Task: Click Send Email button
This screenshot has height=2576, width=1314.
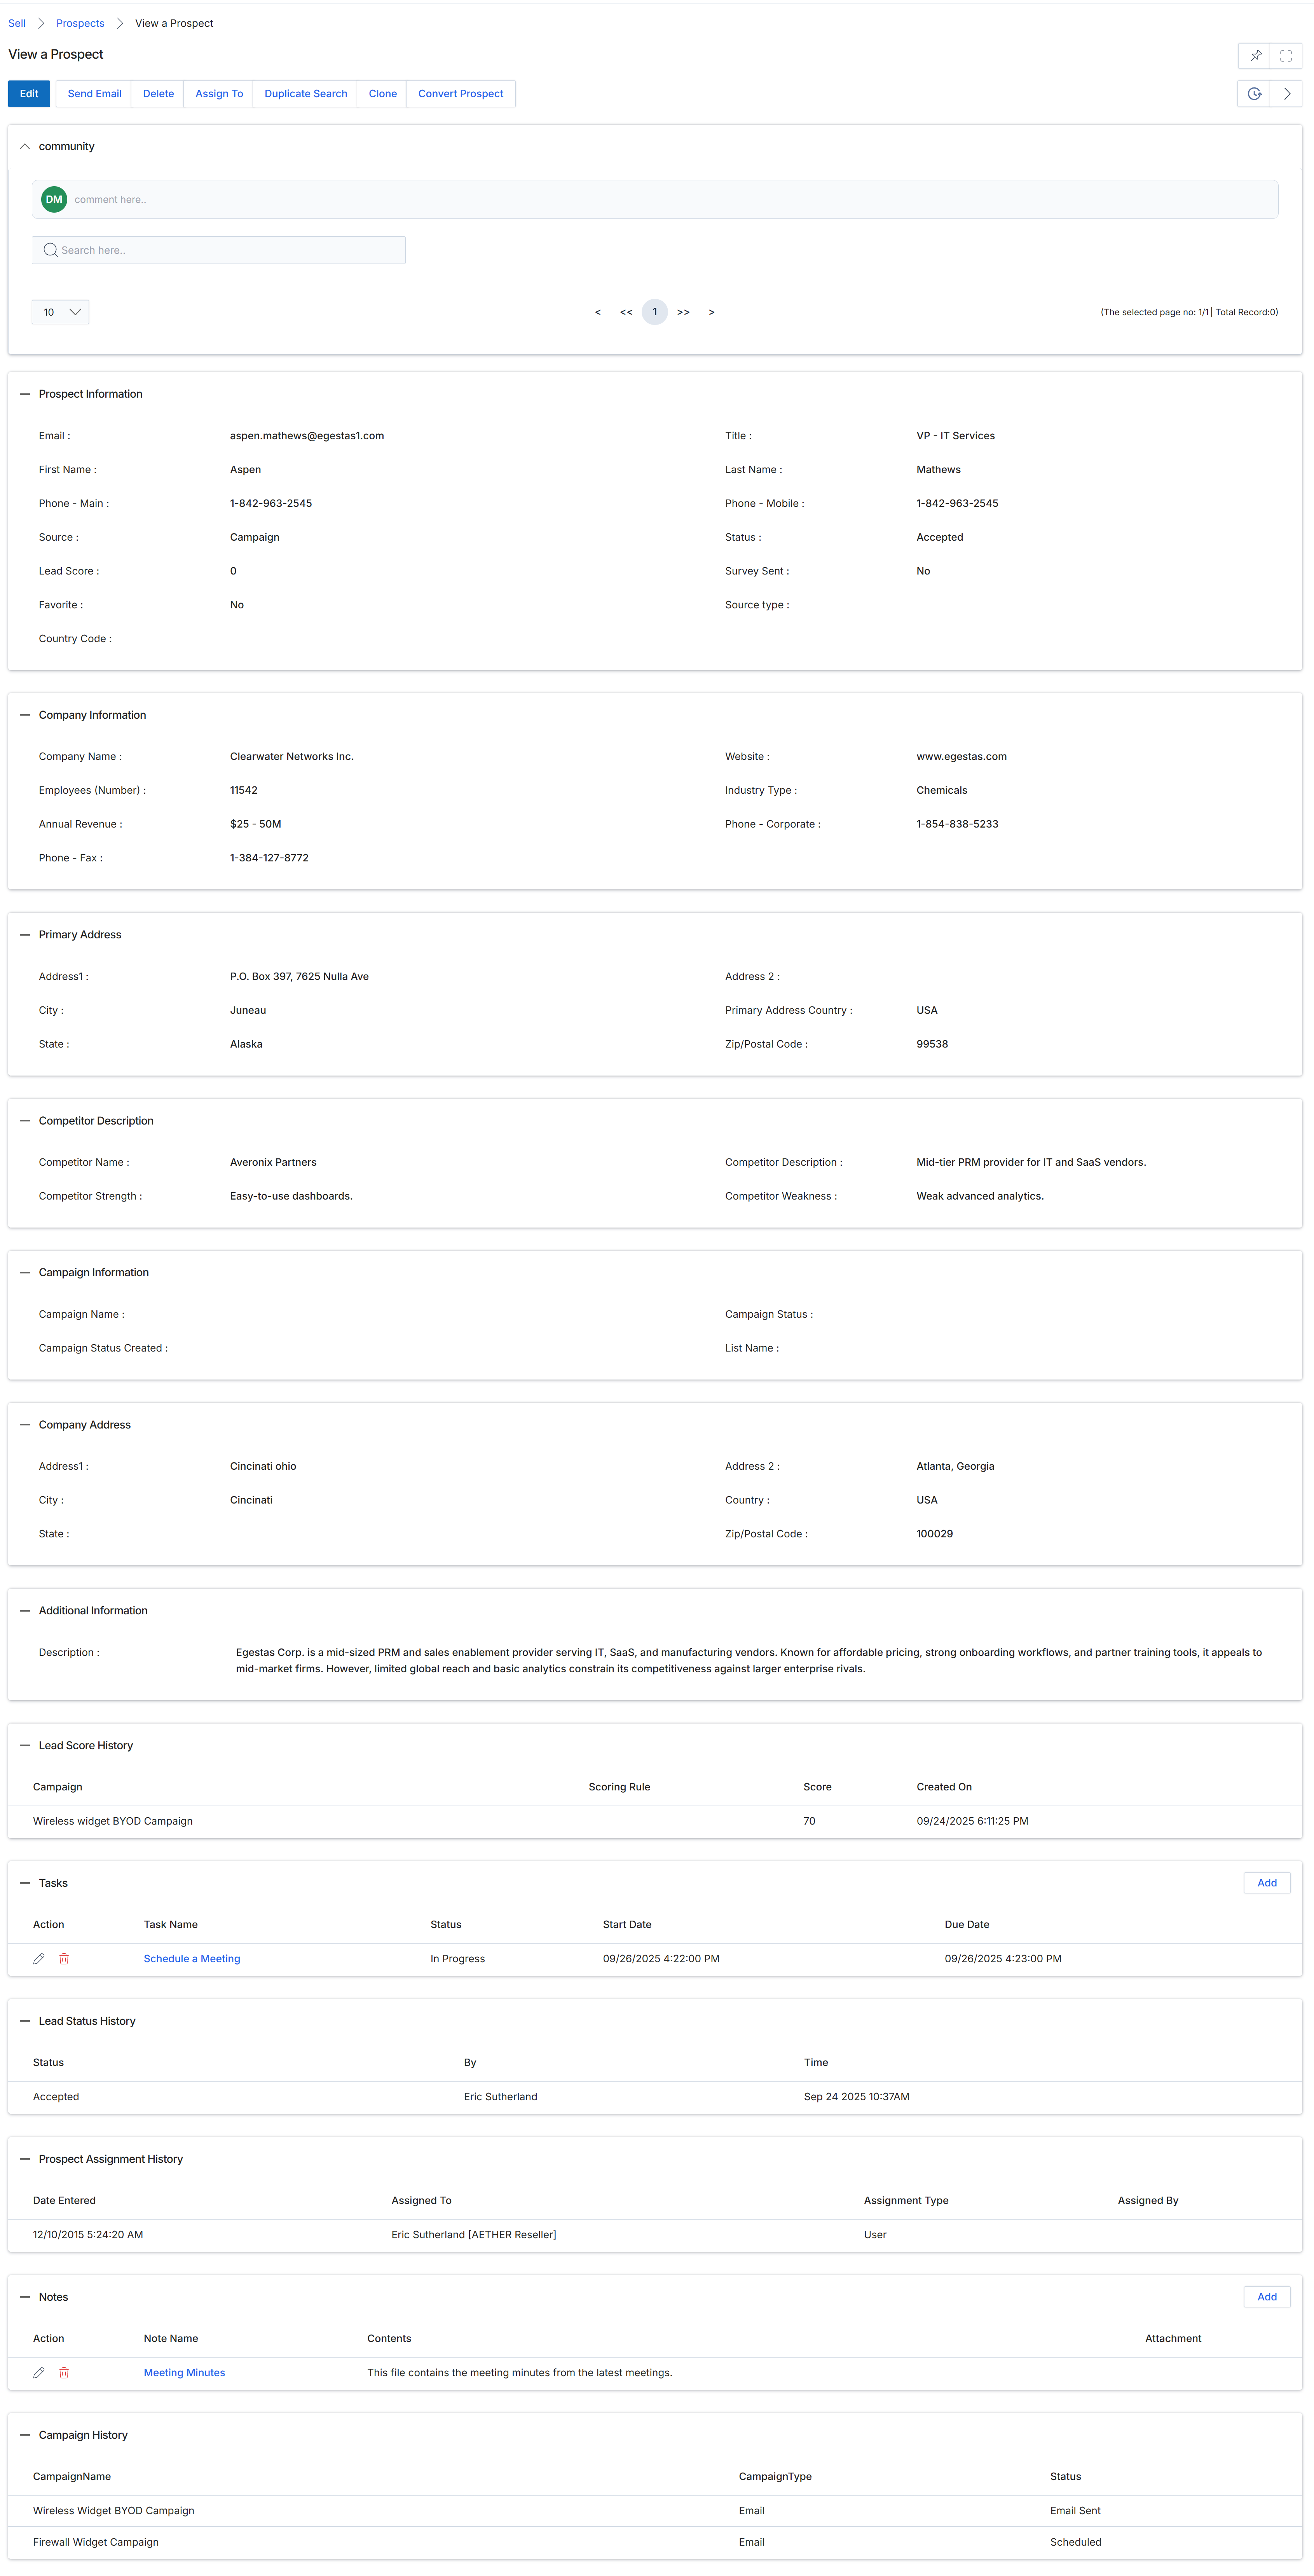Action: tap(94, 94)
